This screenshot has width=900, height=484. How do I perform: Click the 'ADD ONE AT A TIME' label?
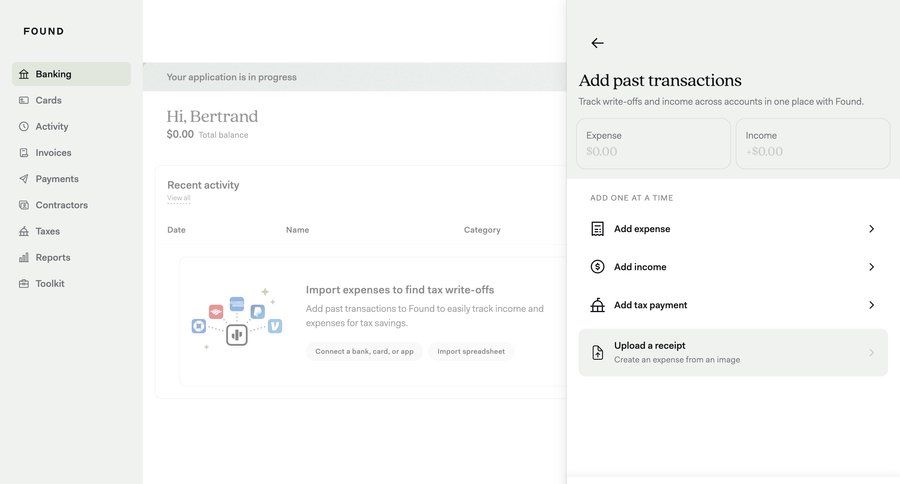(x=631, y=198)
